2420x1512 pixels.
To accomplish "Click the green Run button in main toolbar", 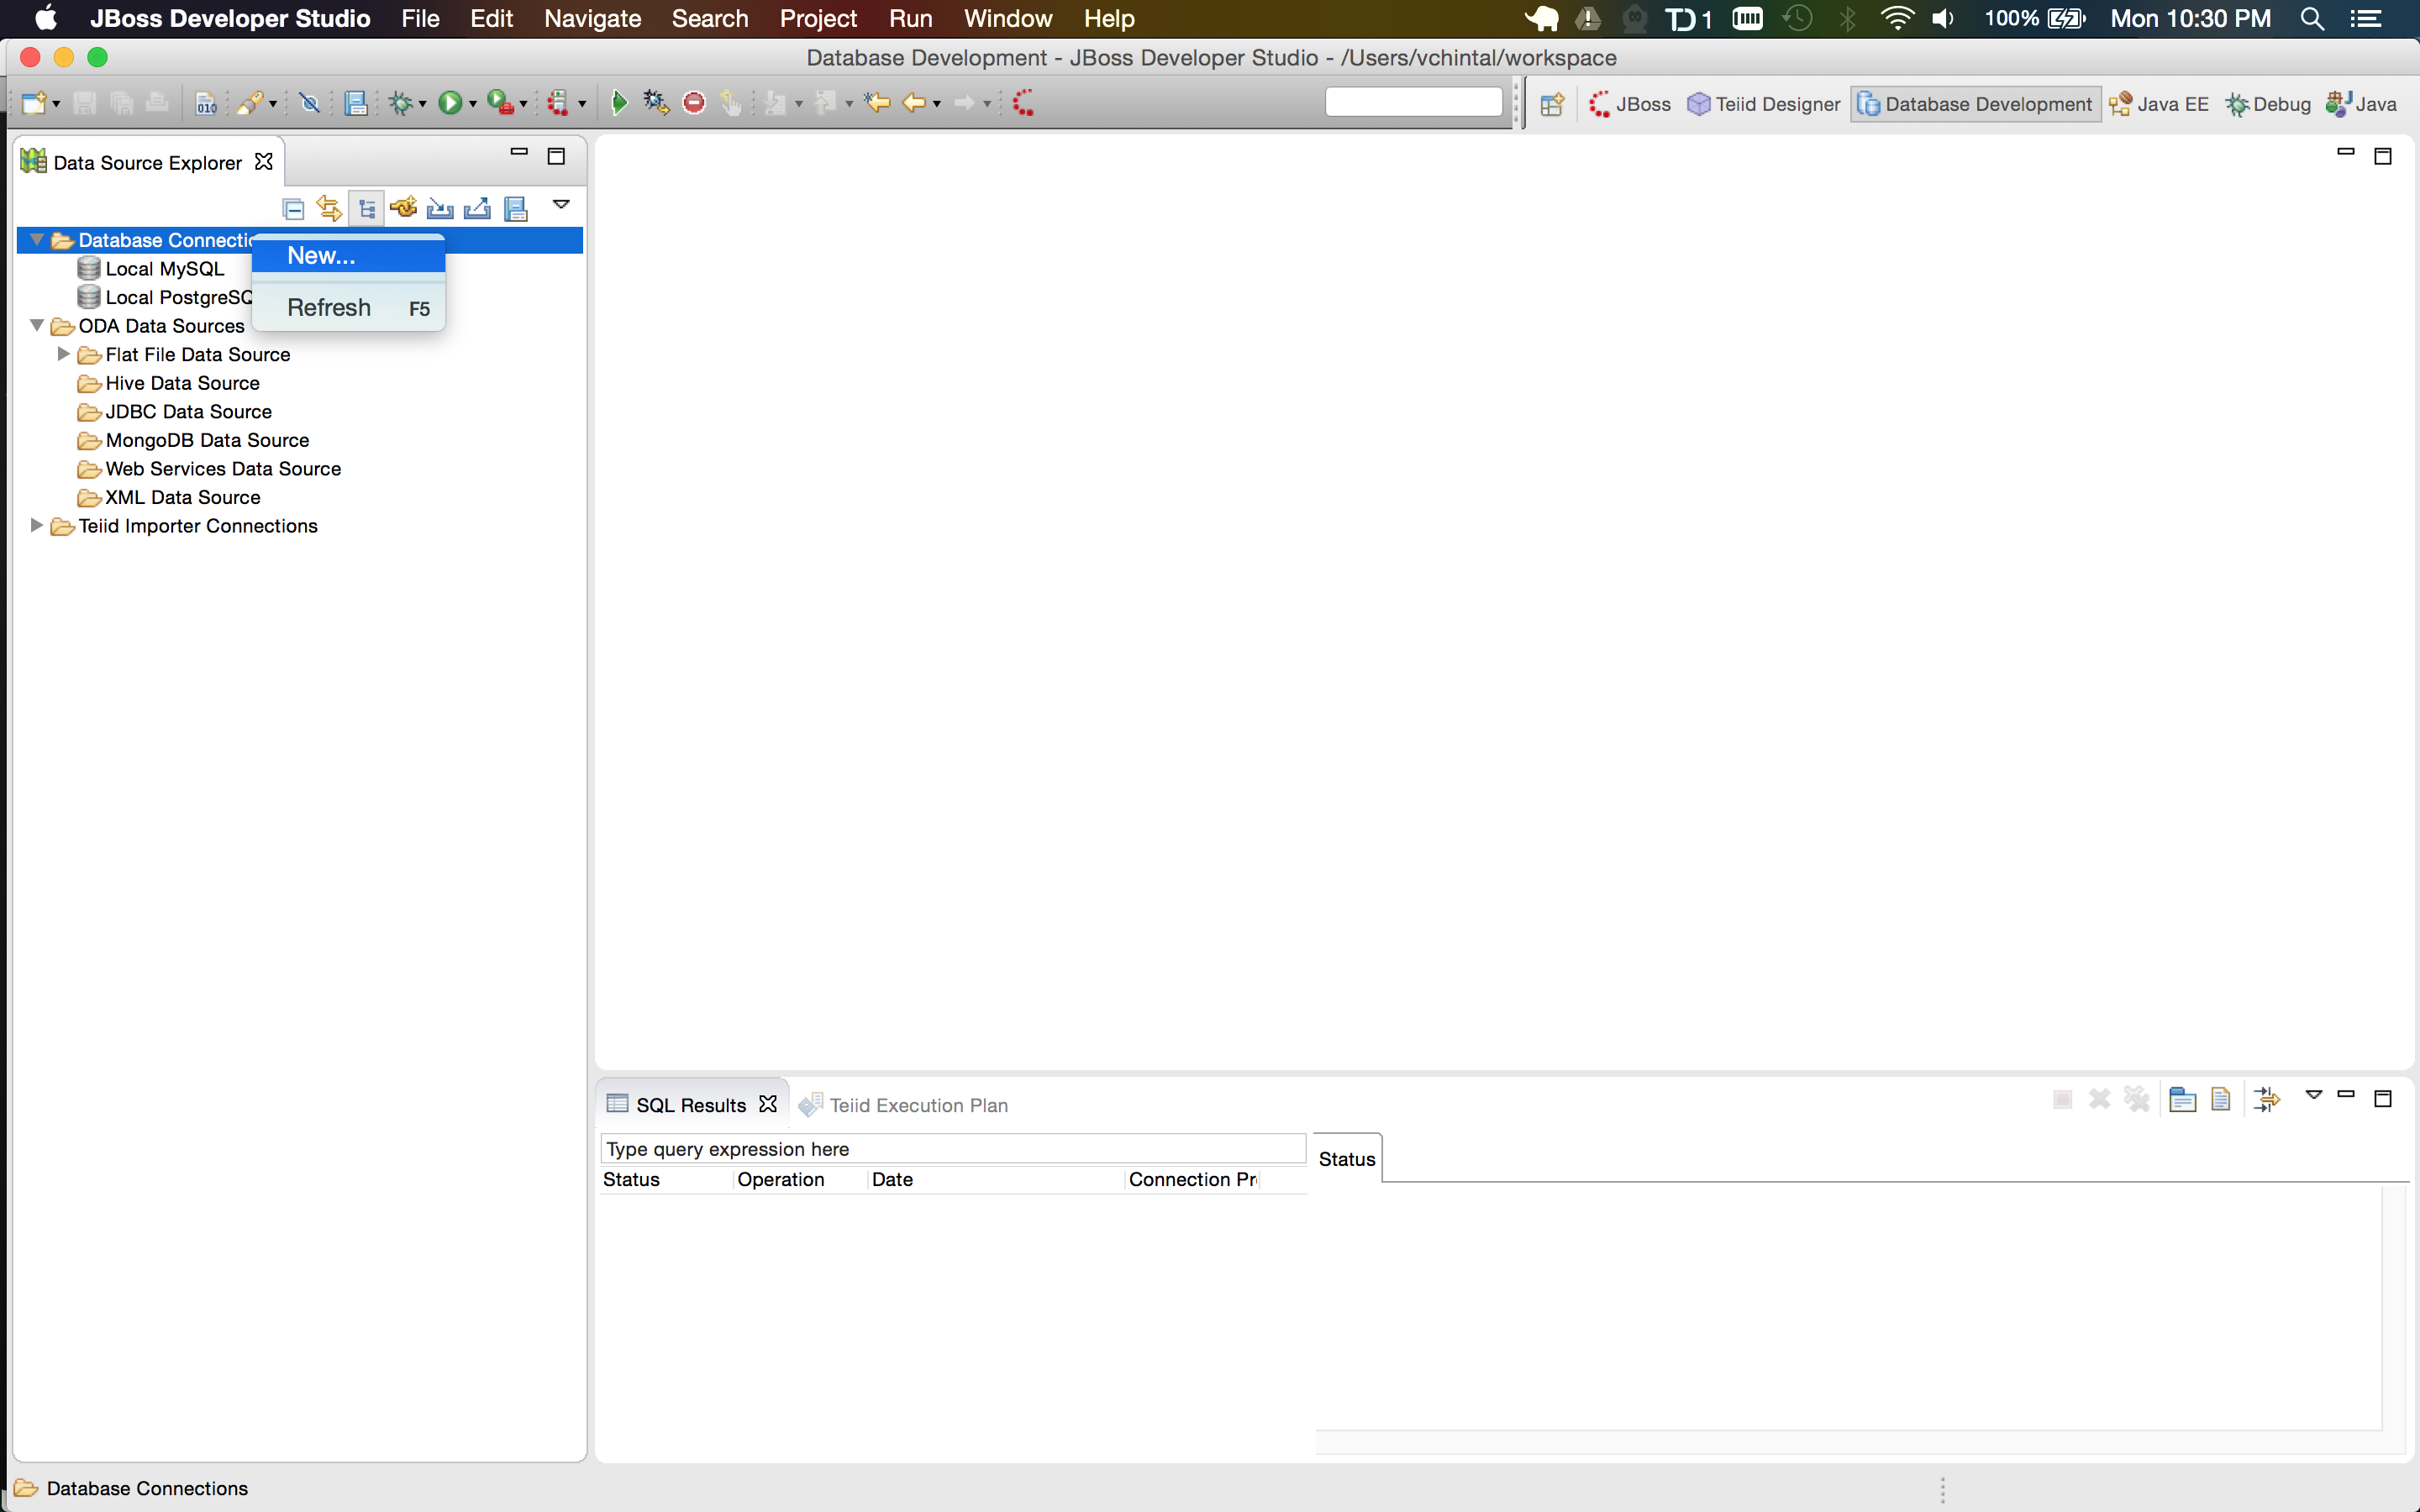I will coord(451,103).
